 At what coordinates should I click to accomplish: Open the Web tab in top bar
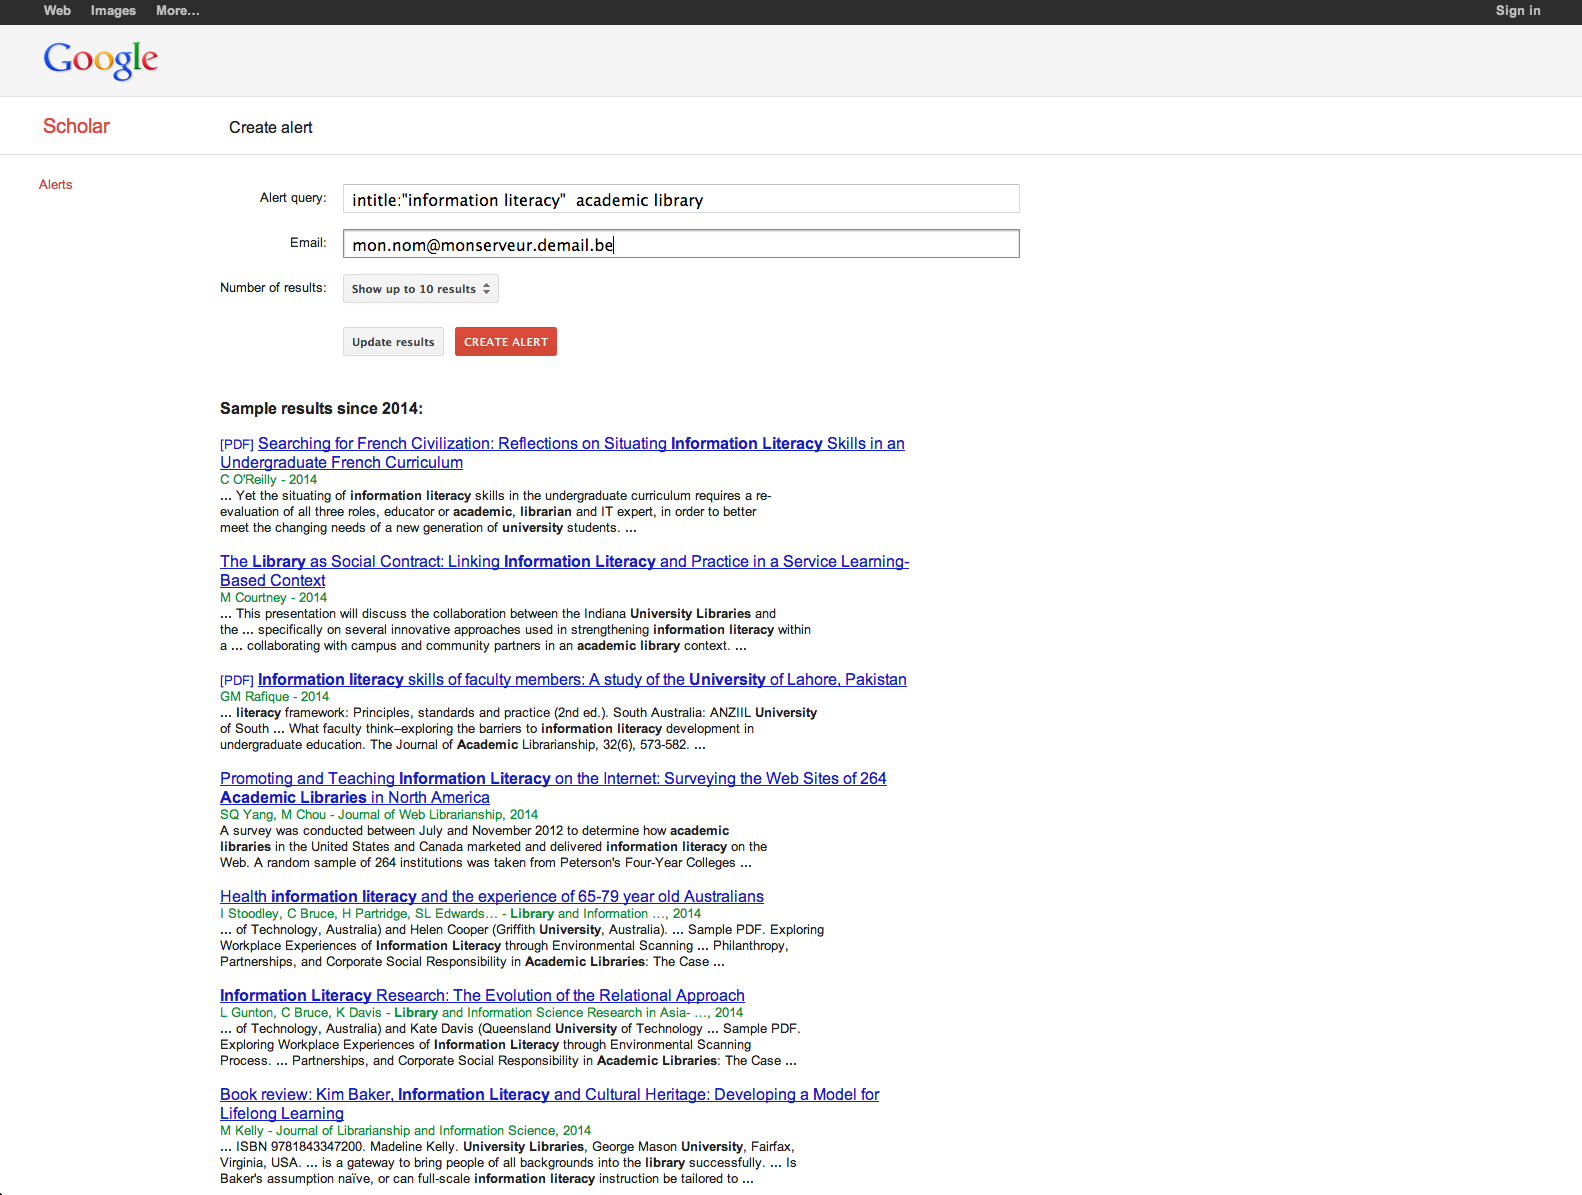57,11
